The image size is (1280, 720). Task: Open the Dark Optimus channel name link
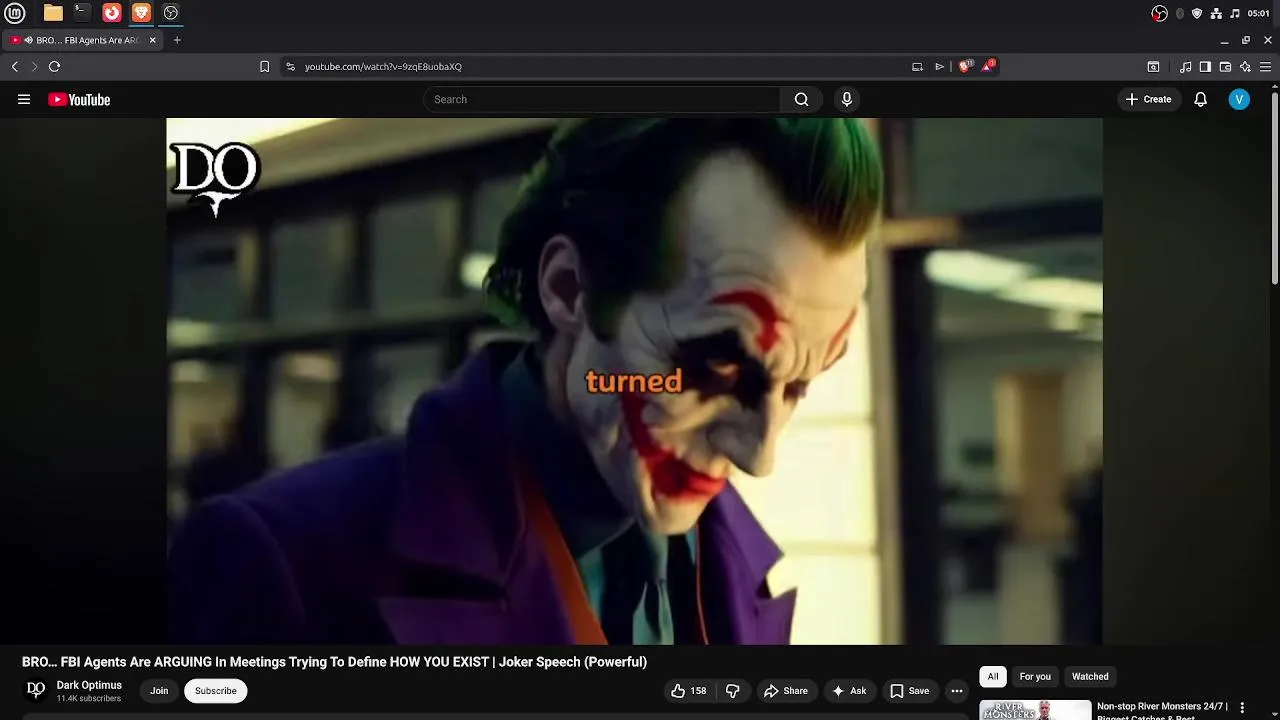point(89,685)
